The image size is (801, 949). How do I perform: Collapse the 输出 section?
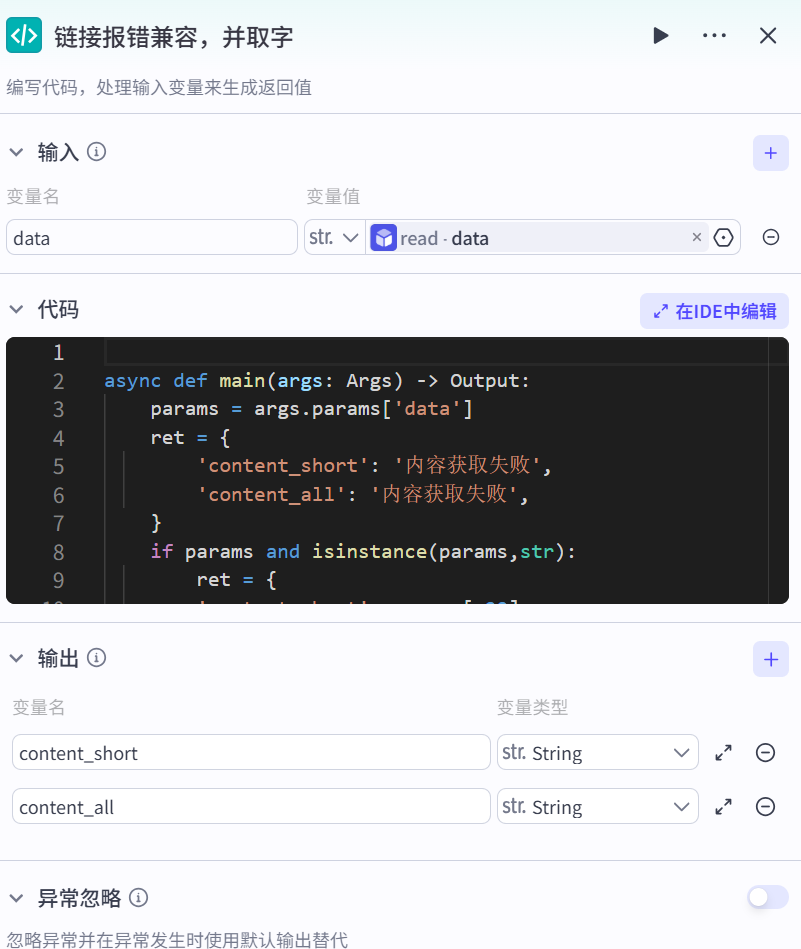16,658
